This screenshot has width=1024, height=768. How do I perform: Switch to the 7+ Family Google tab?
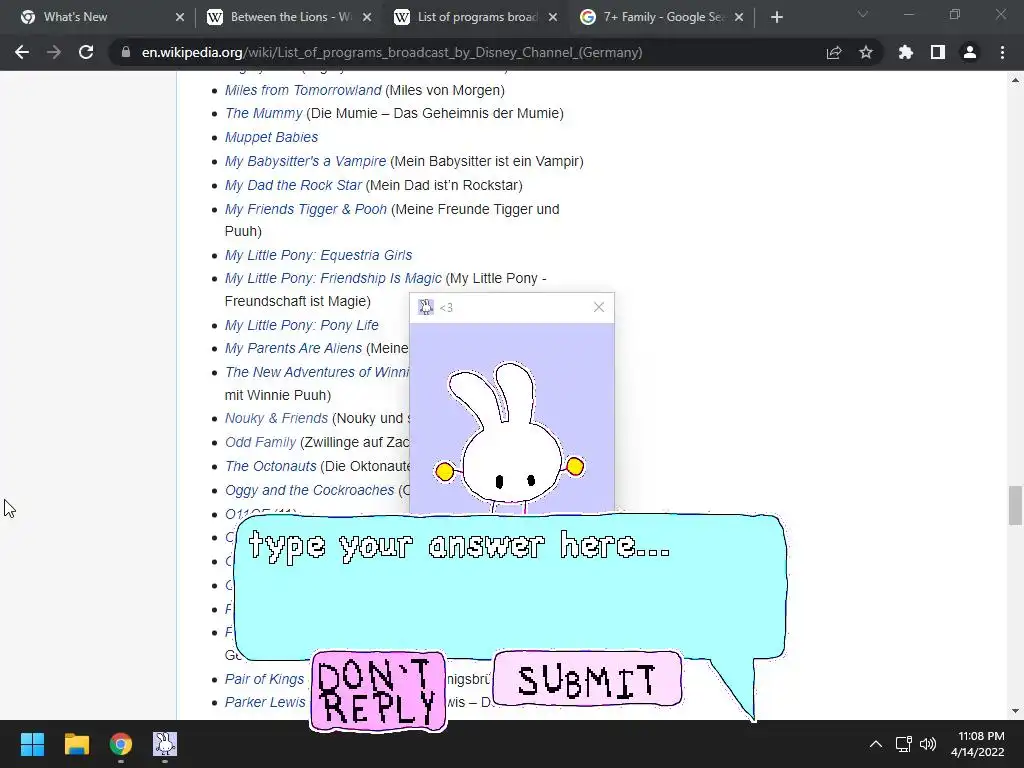663,17
